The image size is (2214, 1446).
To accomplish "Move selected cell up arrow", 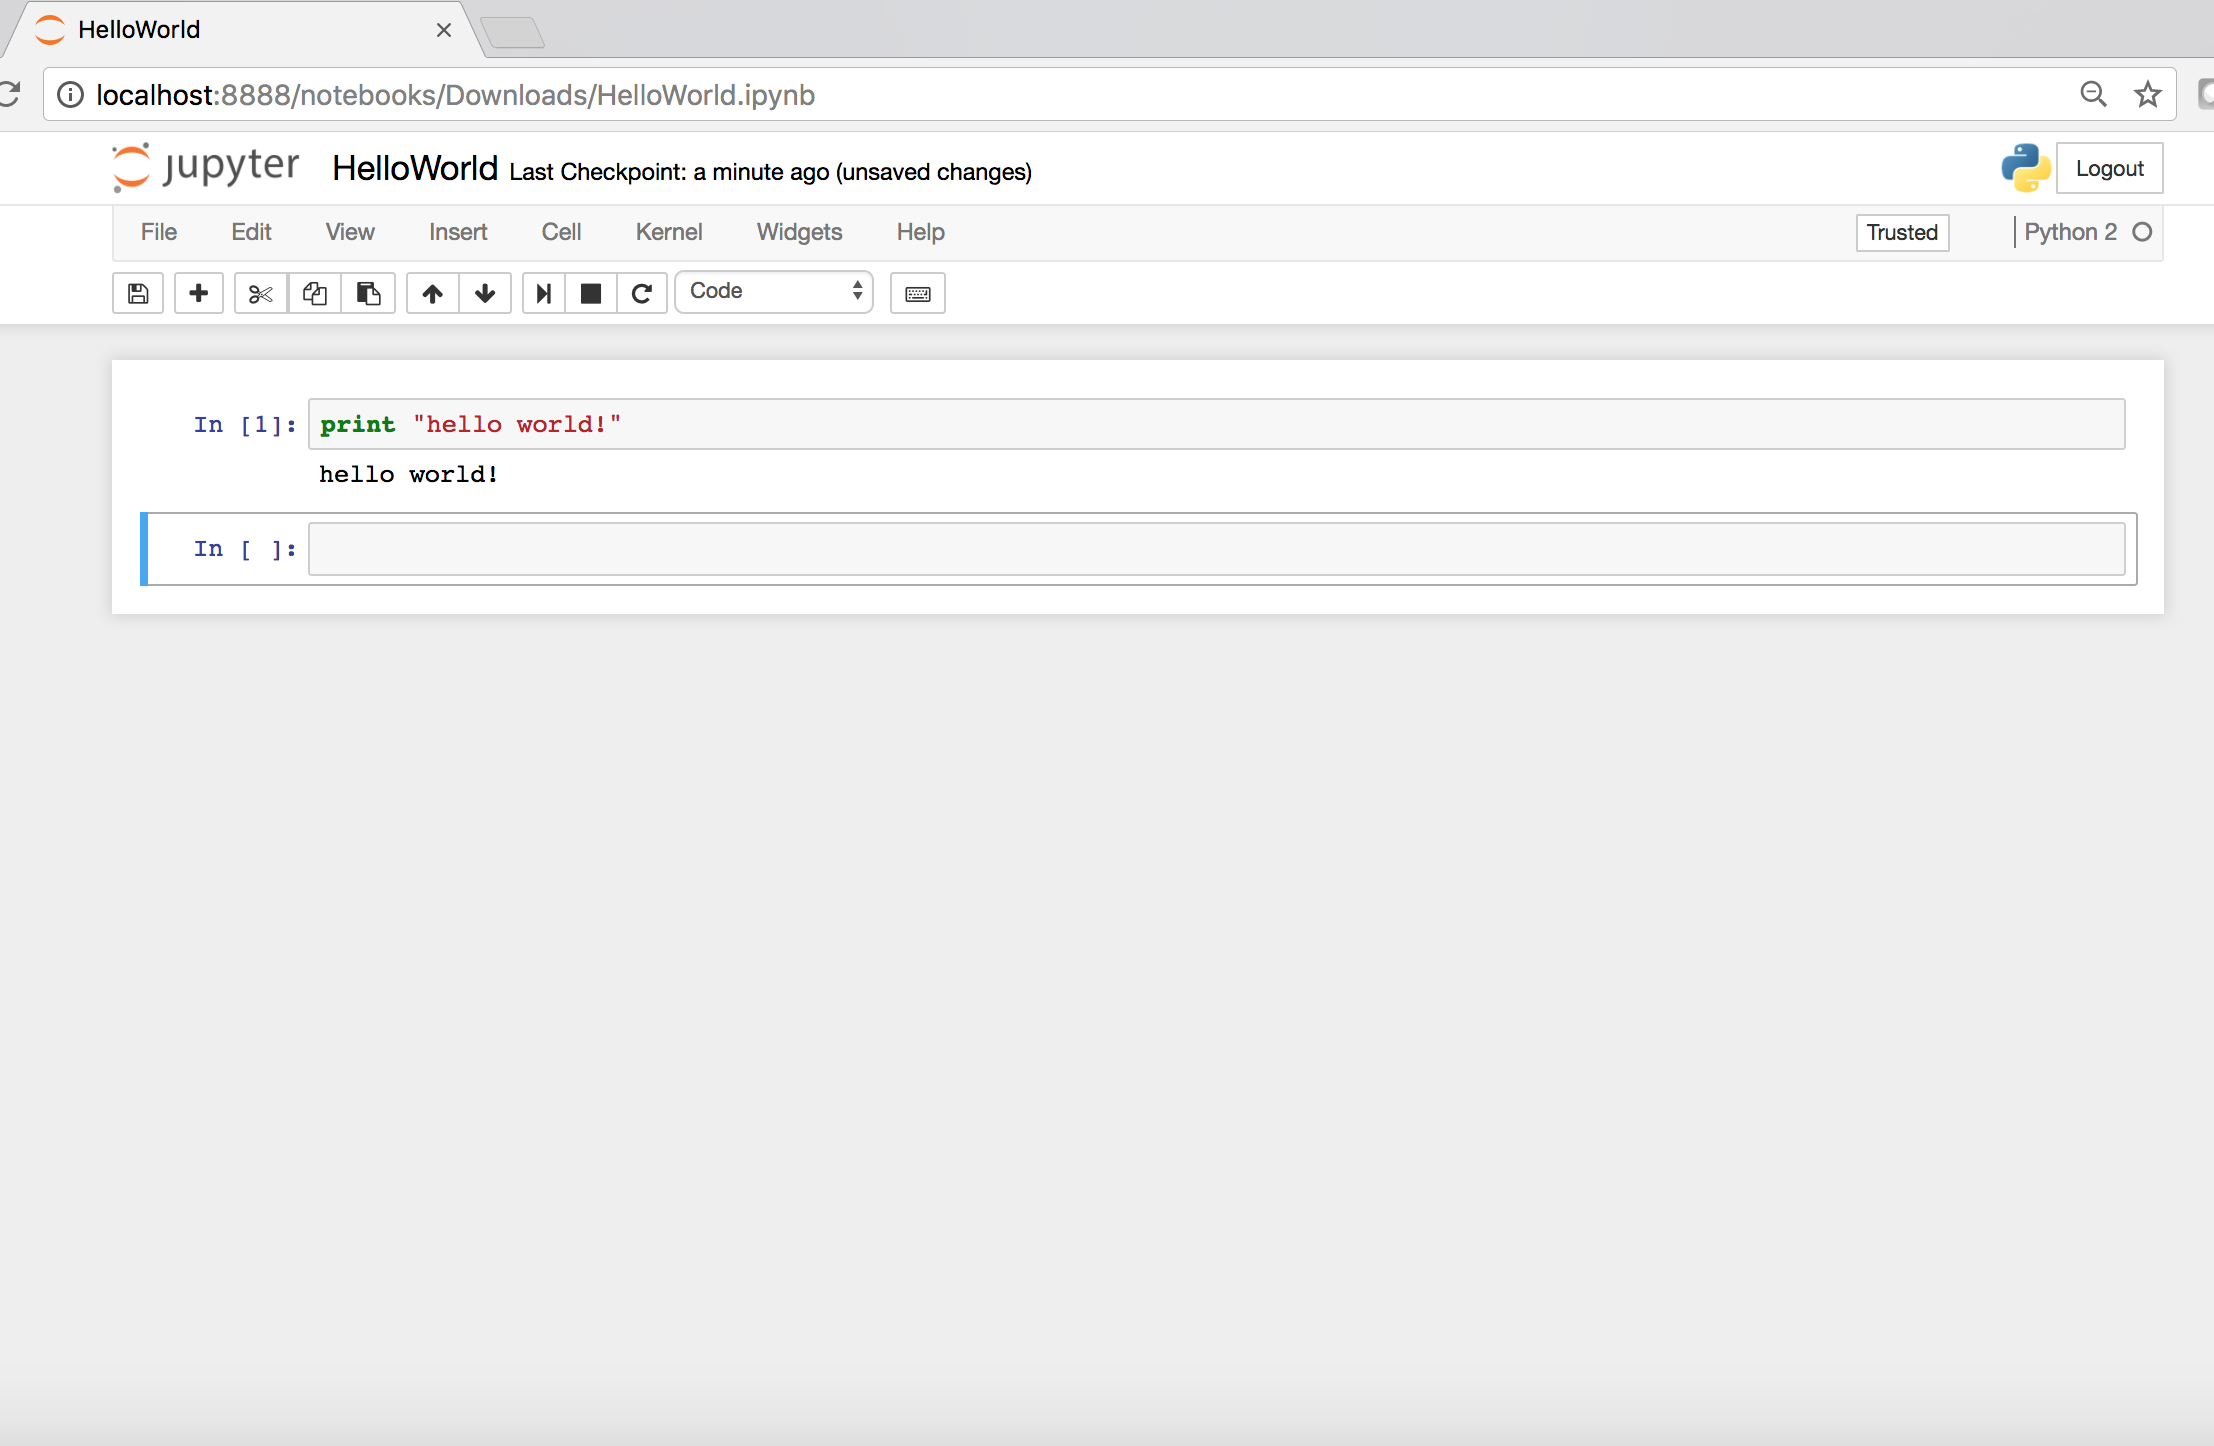I will [x=432, y=293].
